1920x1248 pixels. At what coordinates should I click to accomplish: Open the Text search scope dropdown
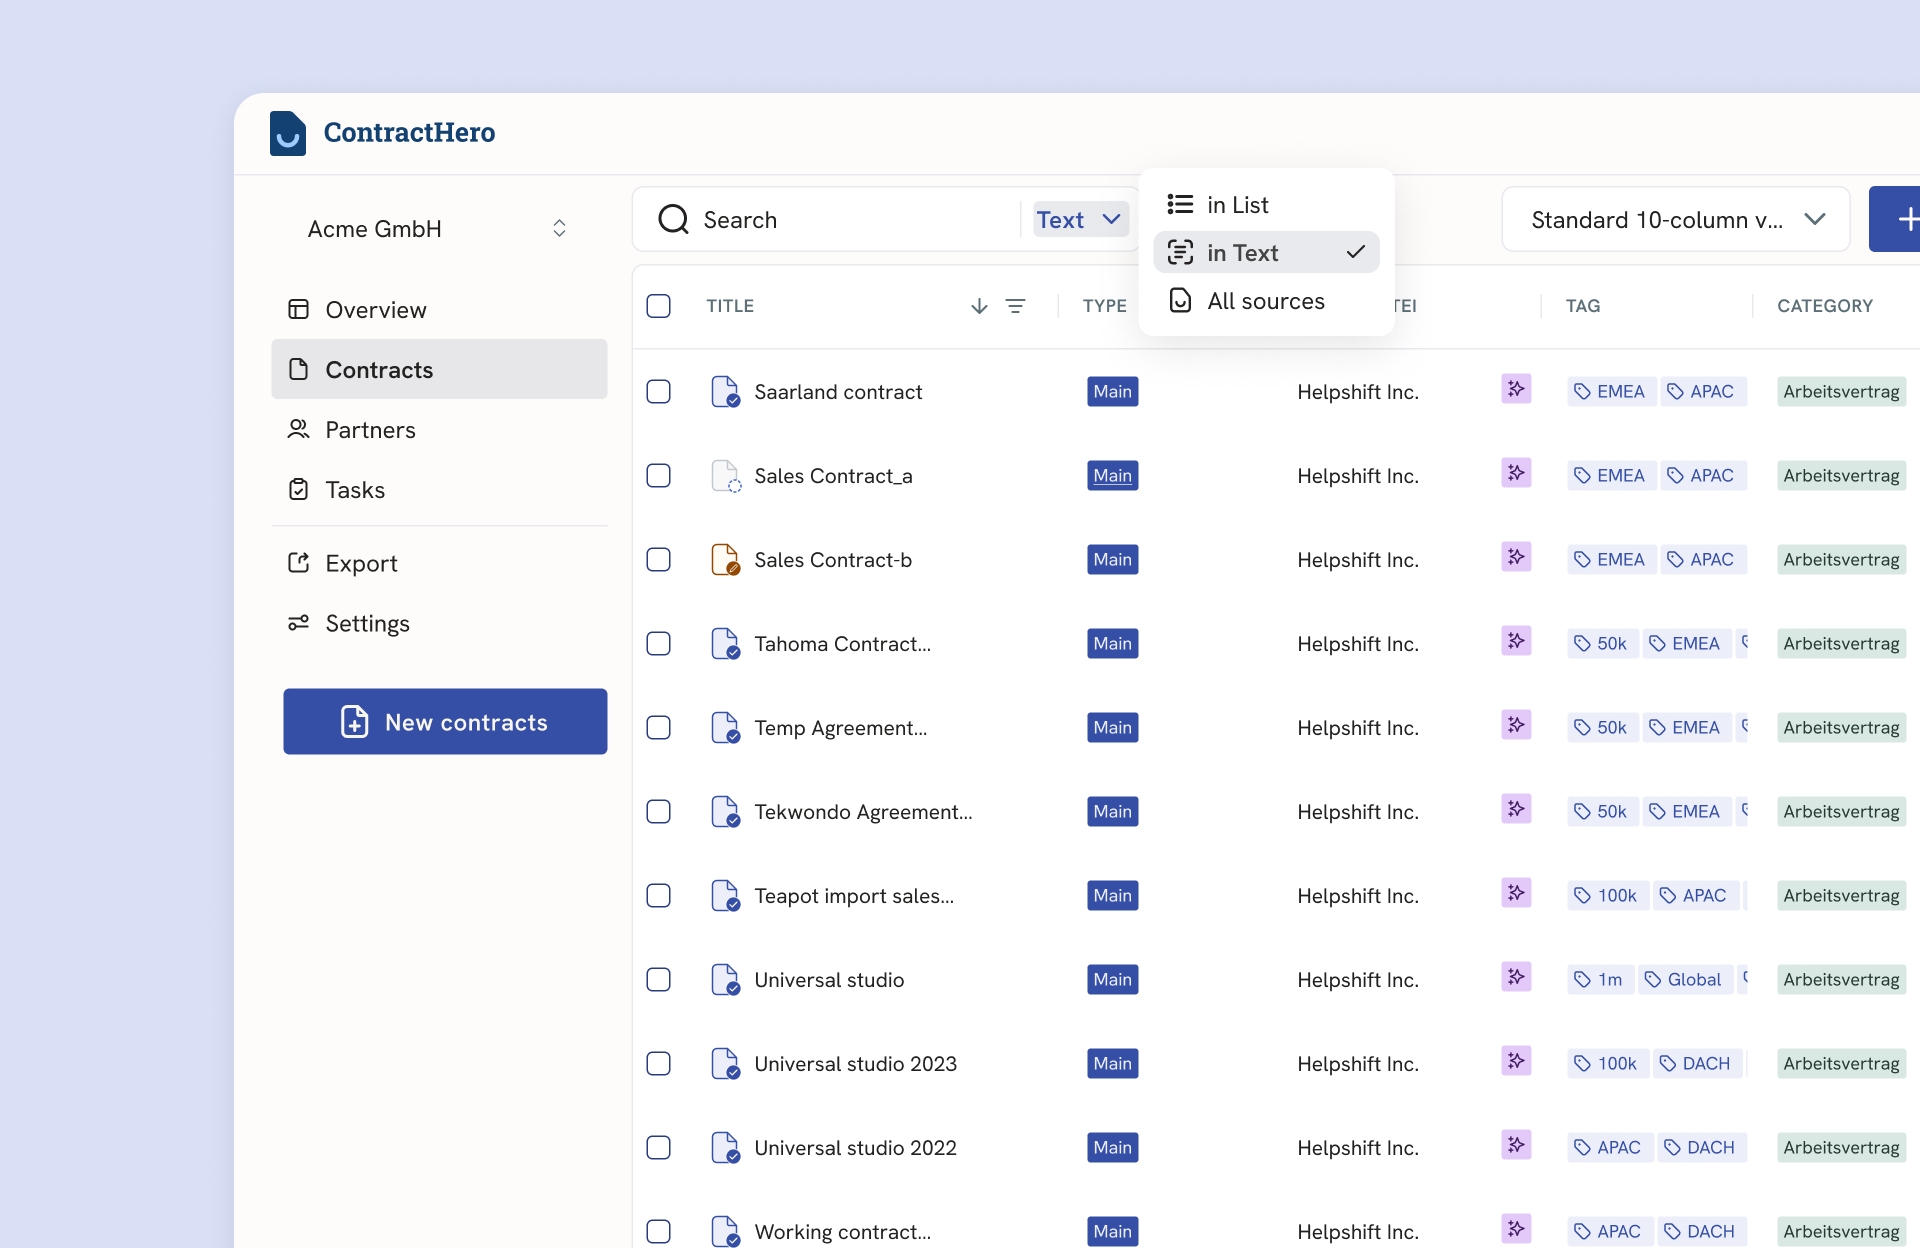pyautogui.click(x=1079, y=219)
